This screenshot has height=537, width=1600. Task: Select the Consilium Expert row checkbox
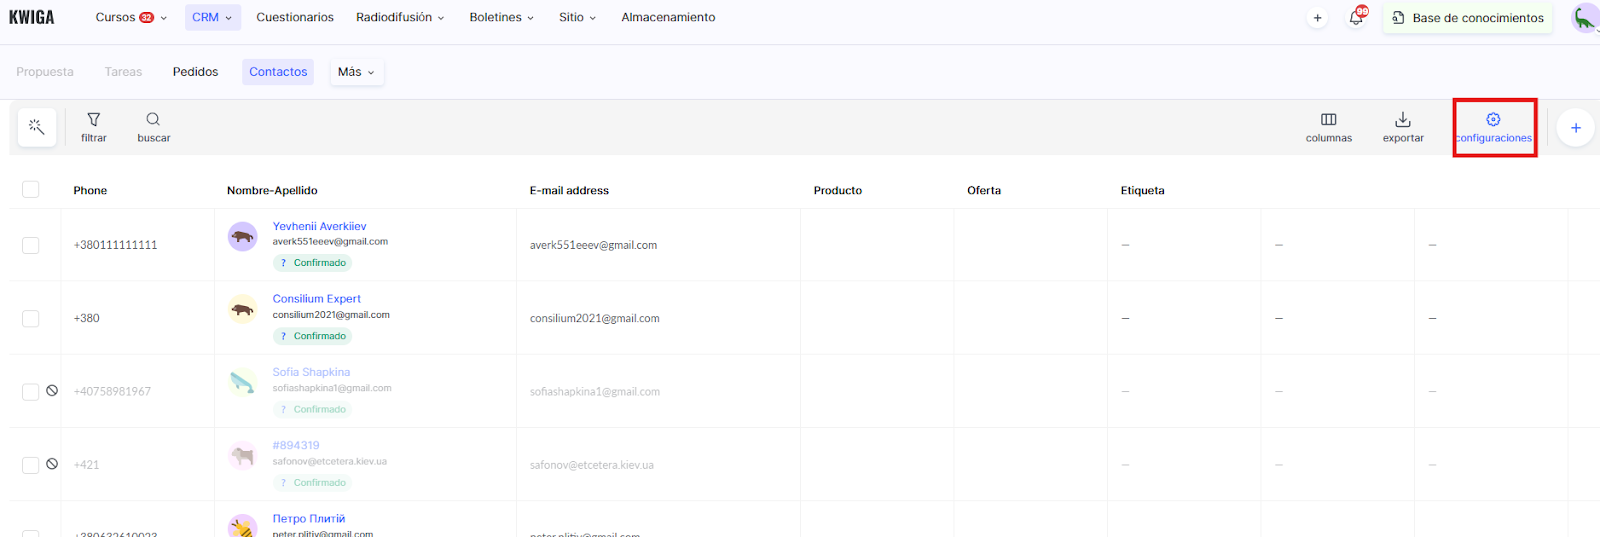[x=31, y=318]
